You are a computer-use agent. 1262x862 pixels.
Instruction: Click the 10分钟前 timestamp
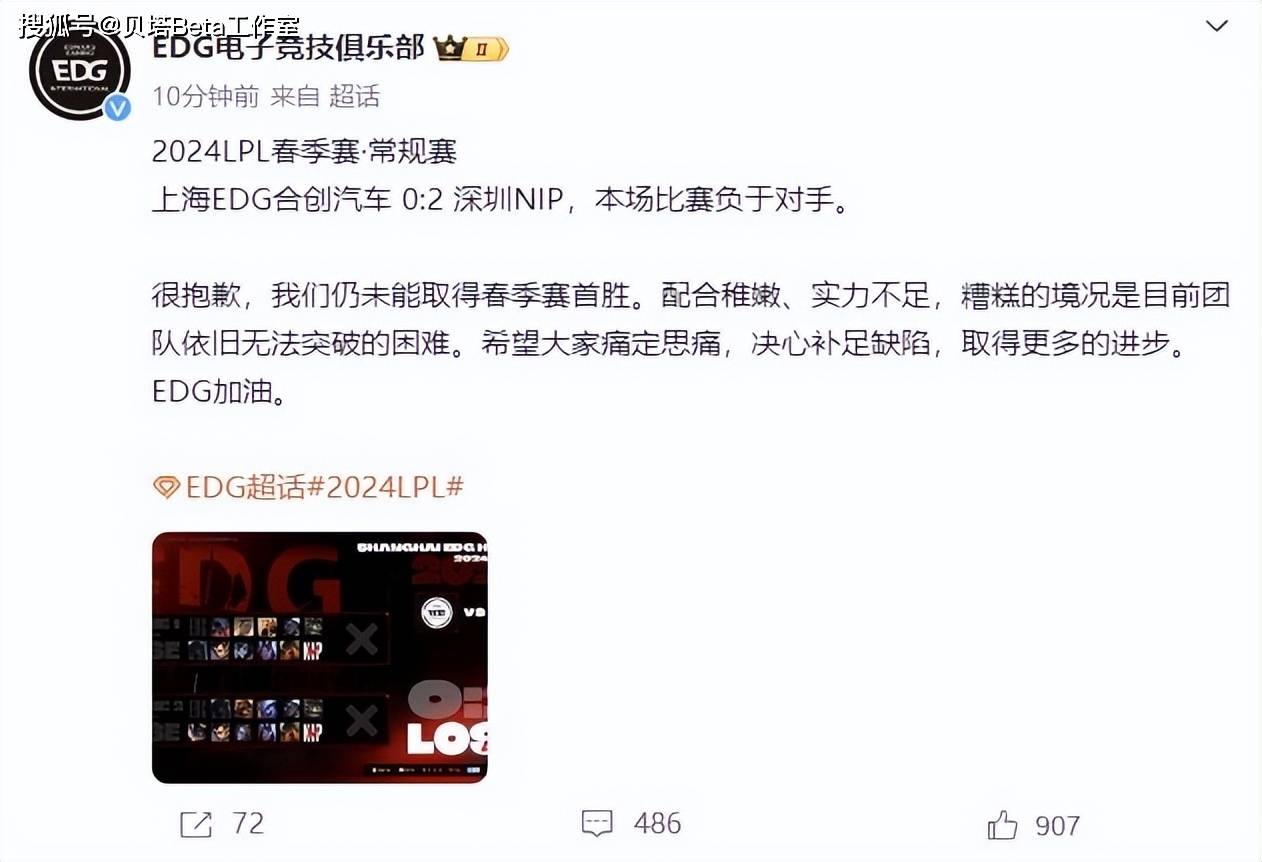tap(205, 97)
